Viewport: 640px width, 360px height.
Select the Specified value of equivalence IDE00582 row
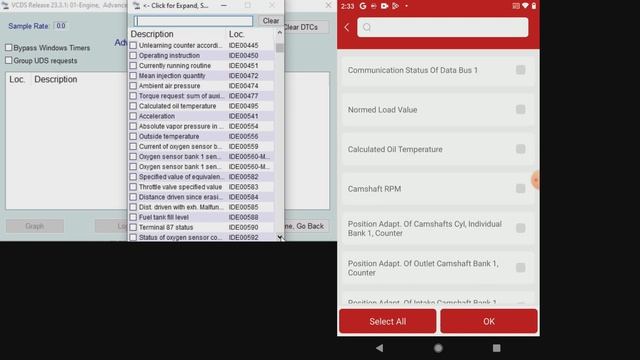coord(202,177)
